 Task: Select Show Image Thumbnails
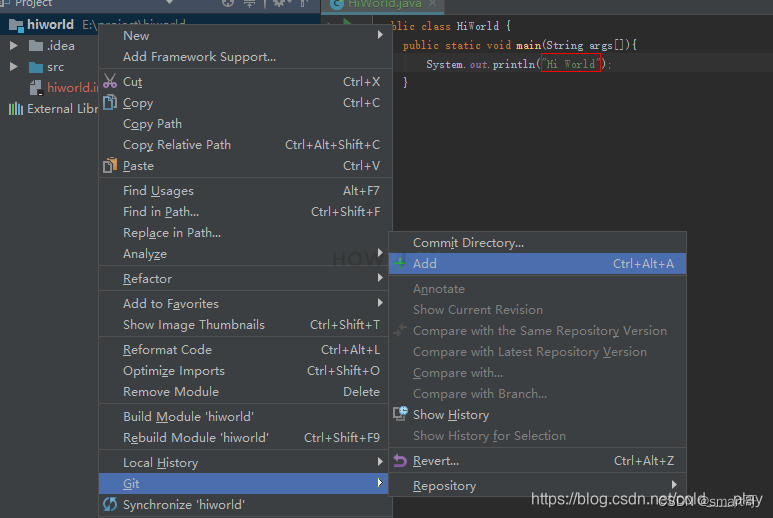point(246,325)
